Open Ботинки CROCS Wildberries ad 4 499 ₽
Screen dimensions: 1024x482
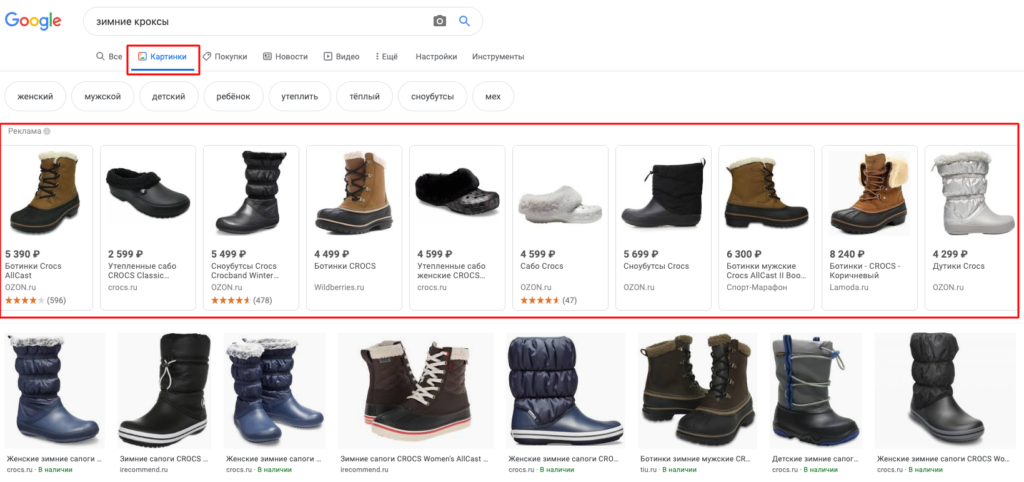[x=354, y=227]
